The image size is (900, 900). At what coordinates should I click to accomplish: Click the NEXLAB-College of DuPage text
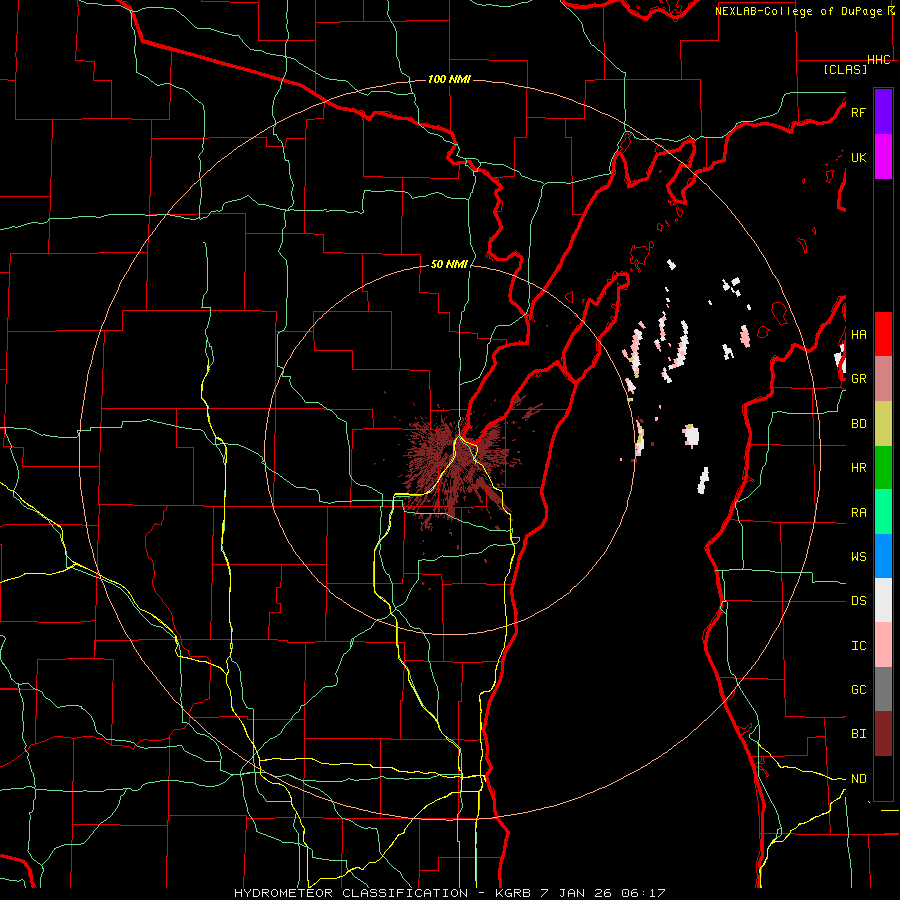click(798, 11)
